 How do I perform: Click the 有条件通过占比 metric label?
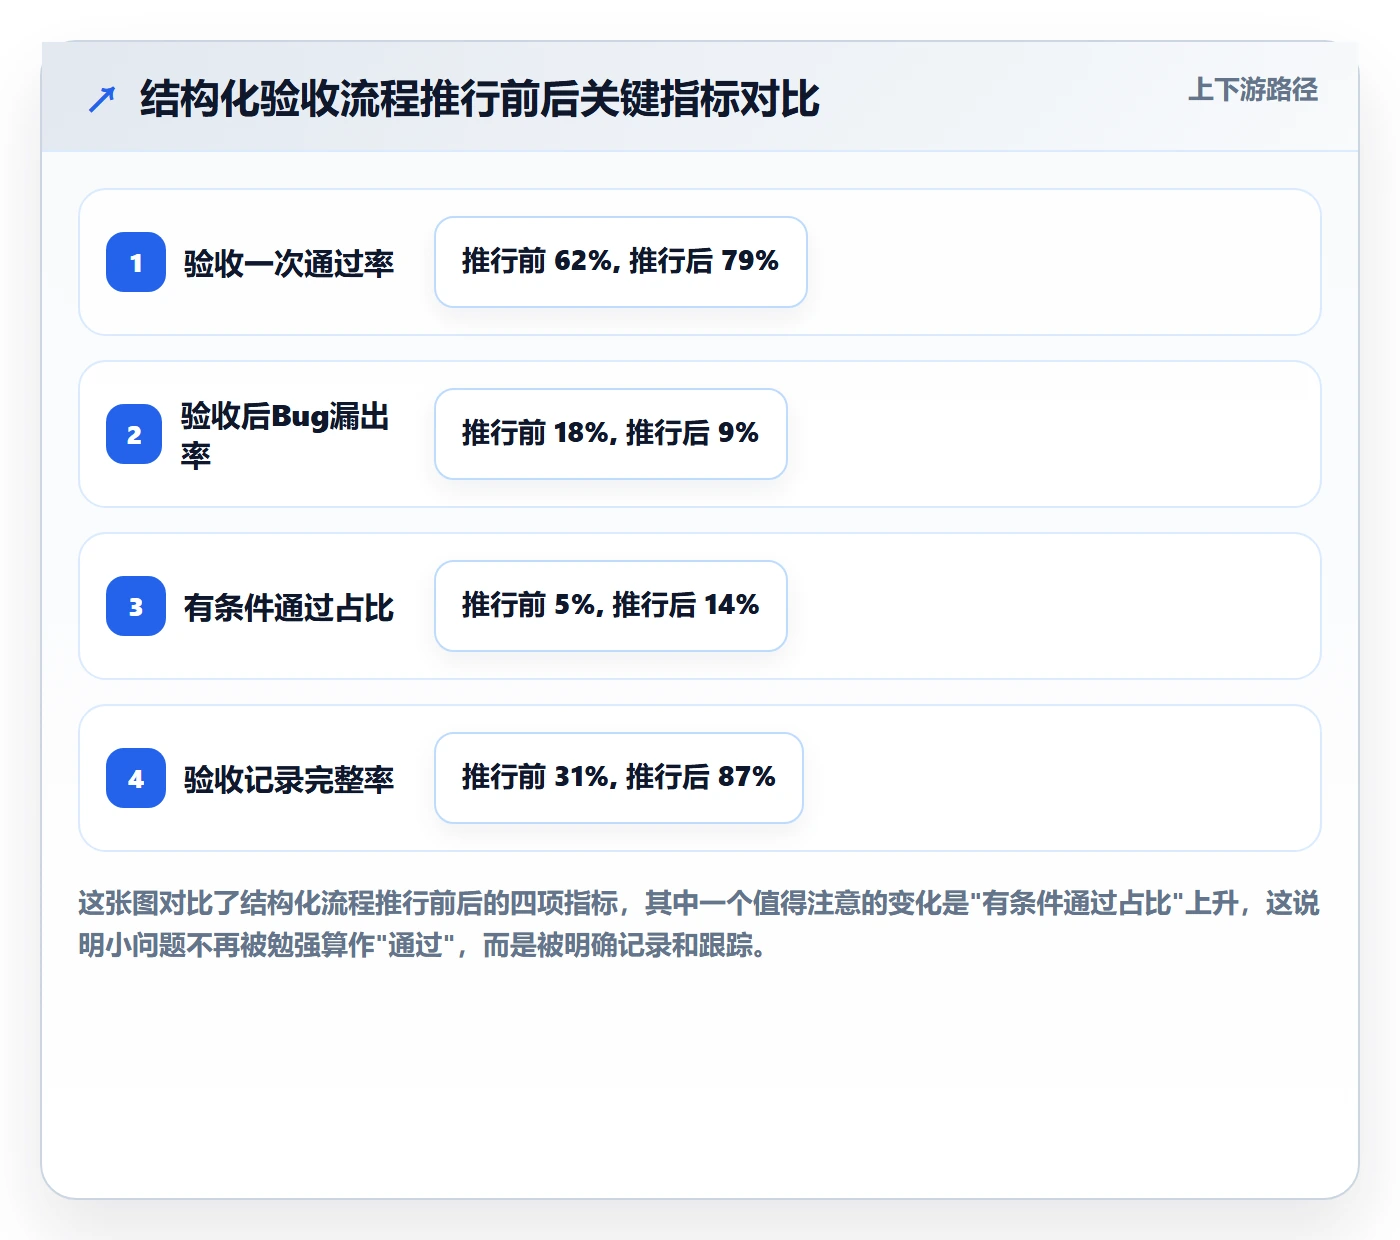tap(289, 607)
